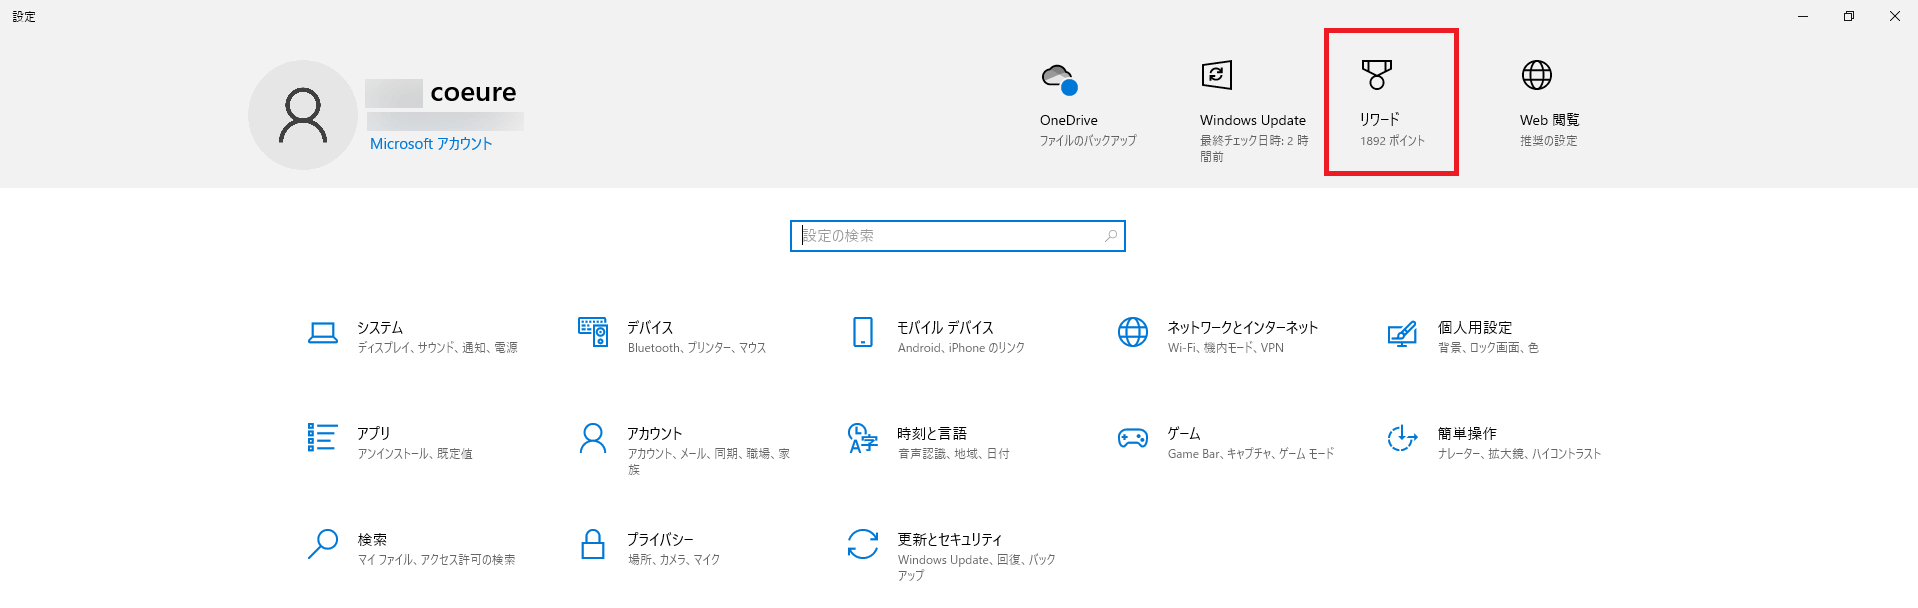Open 時刻と言語 settings icon

tap(862, 438)
